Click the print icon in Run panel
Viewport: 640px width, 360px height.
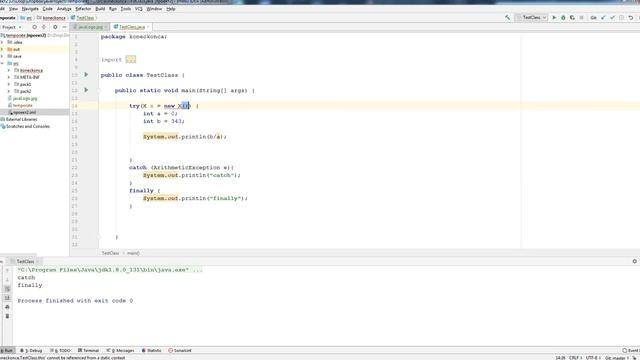click(x=7, y=307)
